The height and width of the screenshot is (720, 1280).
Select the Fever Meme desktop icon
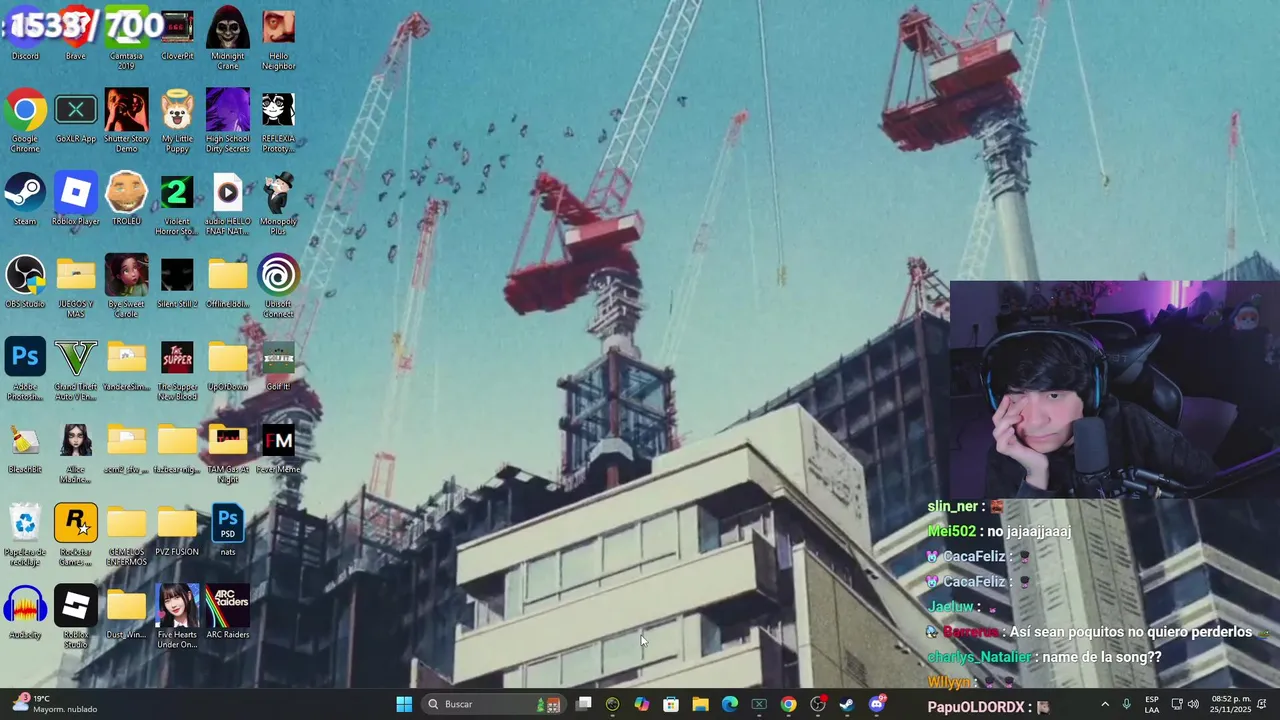(278, 447)
